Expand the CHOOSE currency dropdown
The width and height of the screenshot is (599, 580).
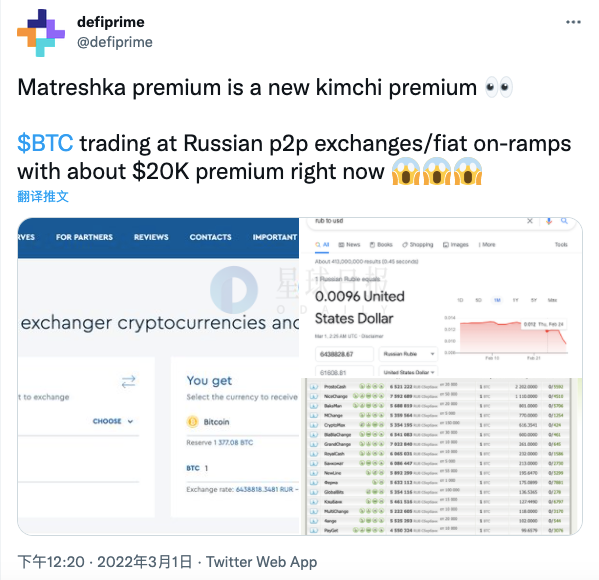(113, 421)
